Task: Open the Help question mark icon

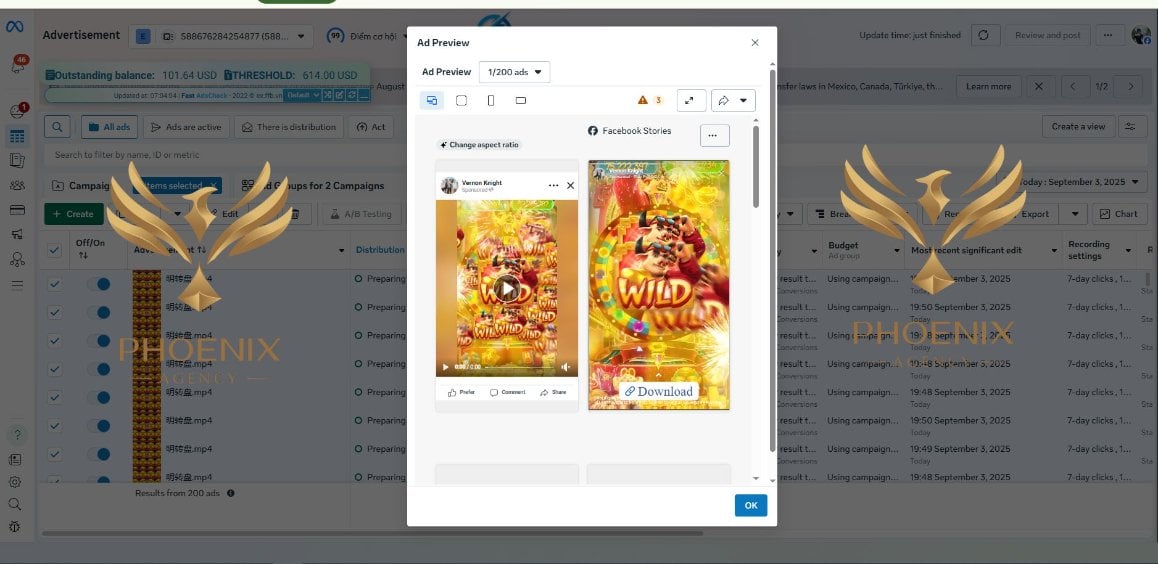Action: pos(16,434)
